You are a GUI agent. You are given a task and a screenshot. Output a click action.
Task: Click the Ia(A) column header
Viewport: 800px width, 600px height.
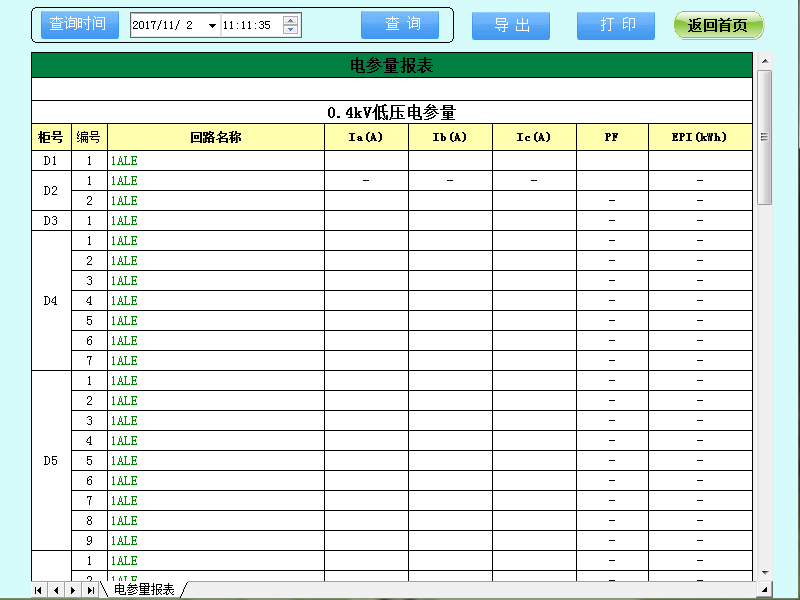(366, 137)
